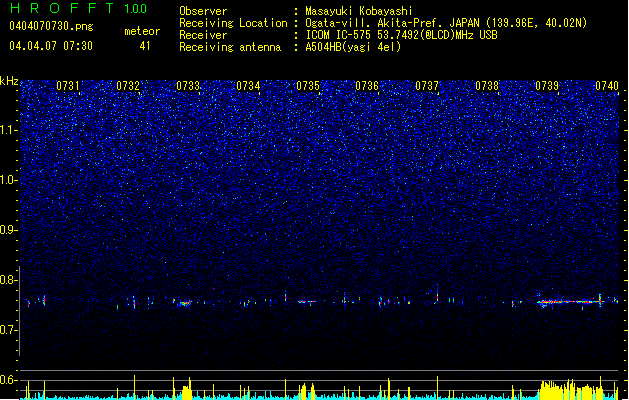
Task: Click the 'Receiving antenna' field label
Action: click(230, 47)
